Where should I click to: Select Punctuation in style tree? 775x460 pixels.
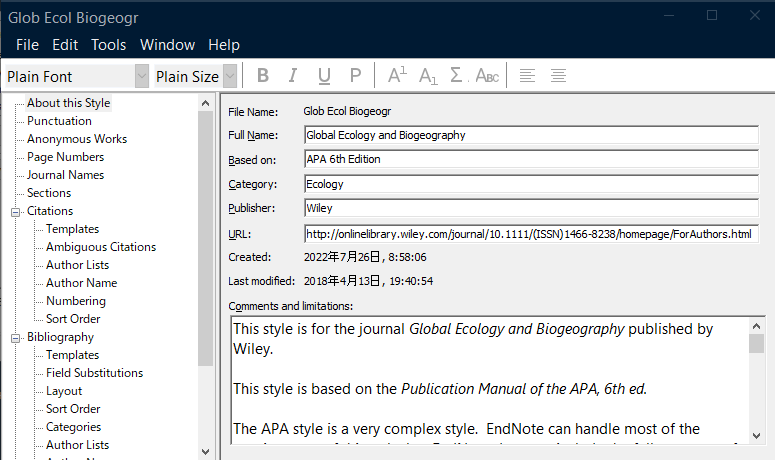[x=59, y=121]
